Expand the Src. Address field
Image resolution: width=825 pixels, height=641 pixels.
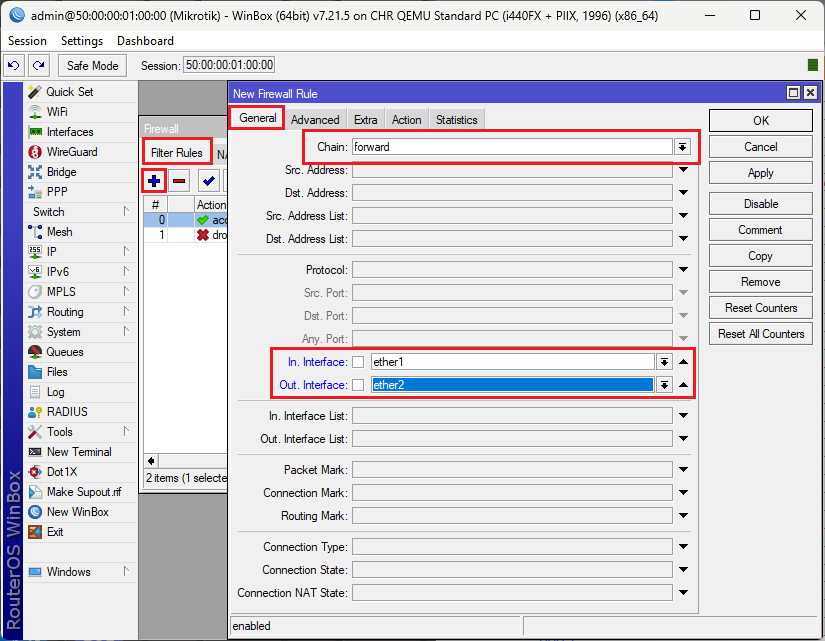[x=683, y=169]
